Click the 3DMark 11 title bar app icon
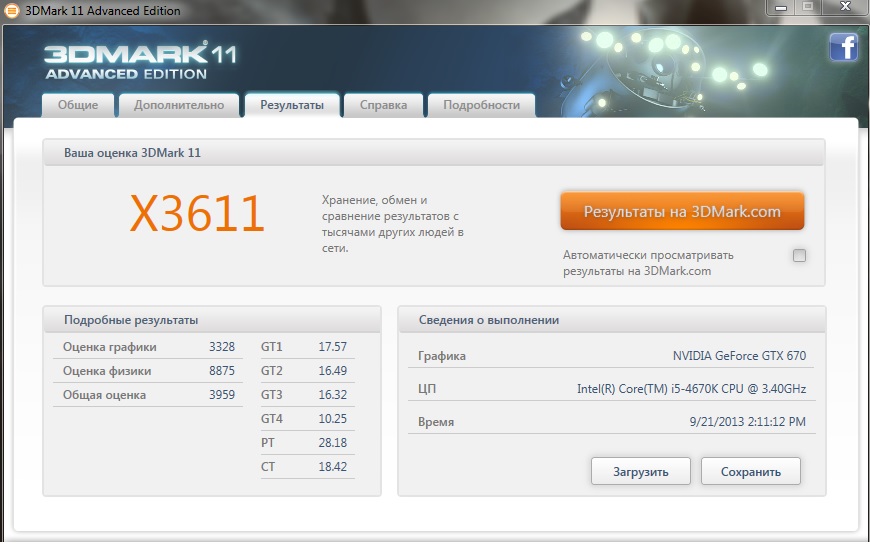 tap(11, 11)
